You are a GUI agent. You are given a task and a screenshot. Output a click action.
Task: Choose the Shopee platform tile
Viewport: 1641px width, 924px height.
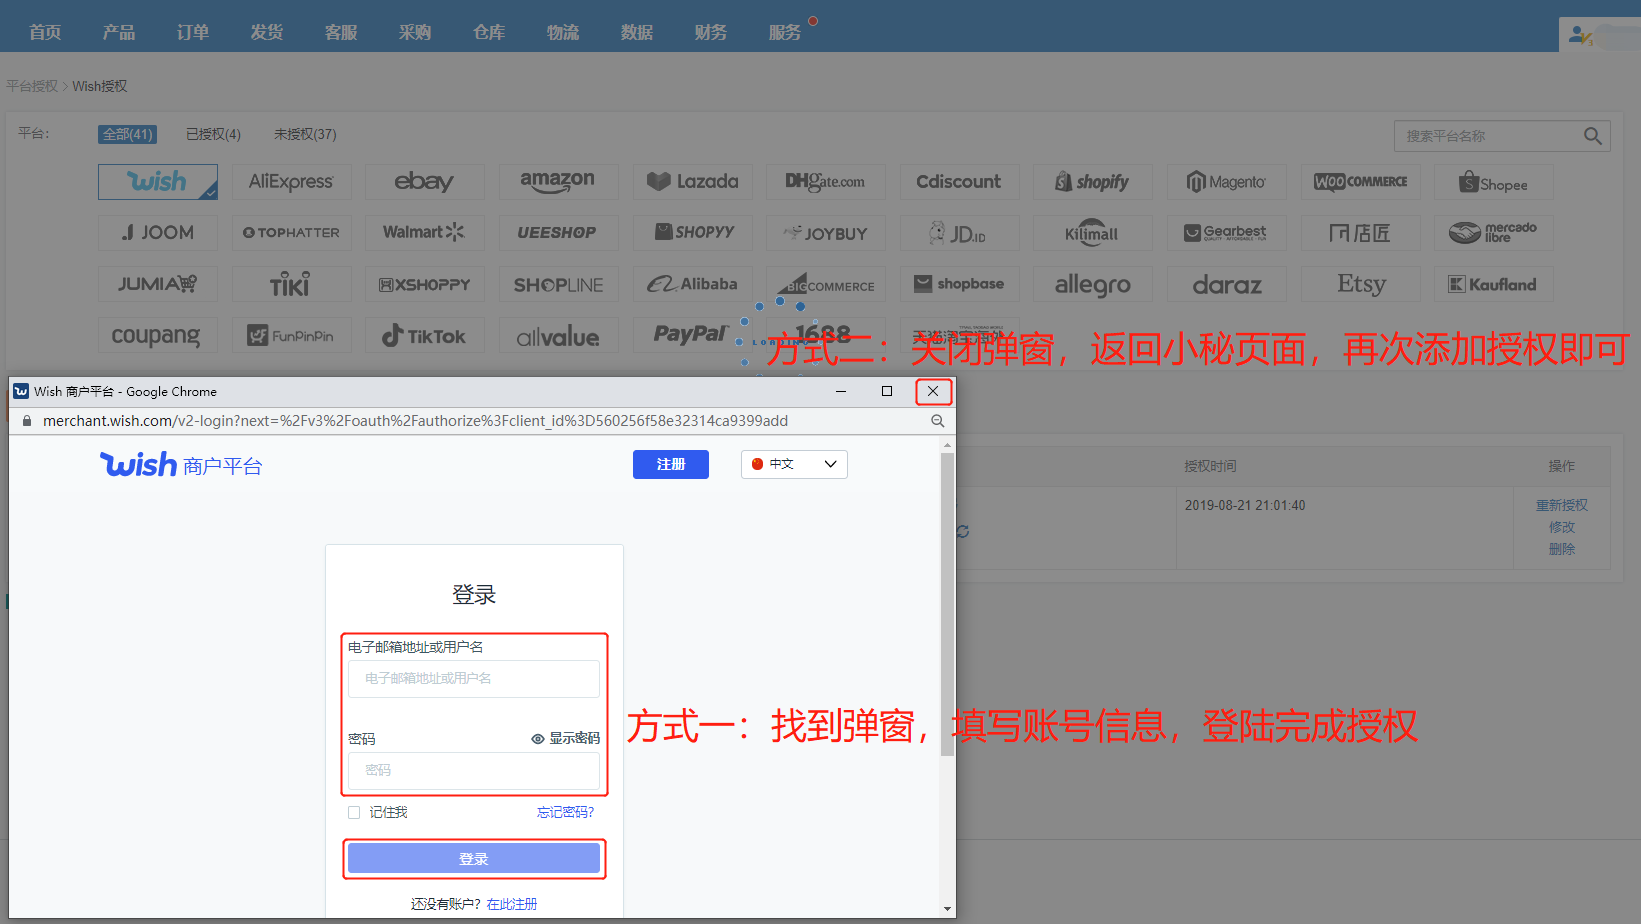pos(1494,182)
